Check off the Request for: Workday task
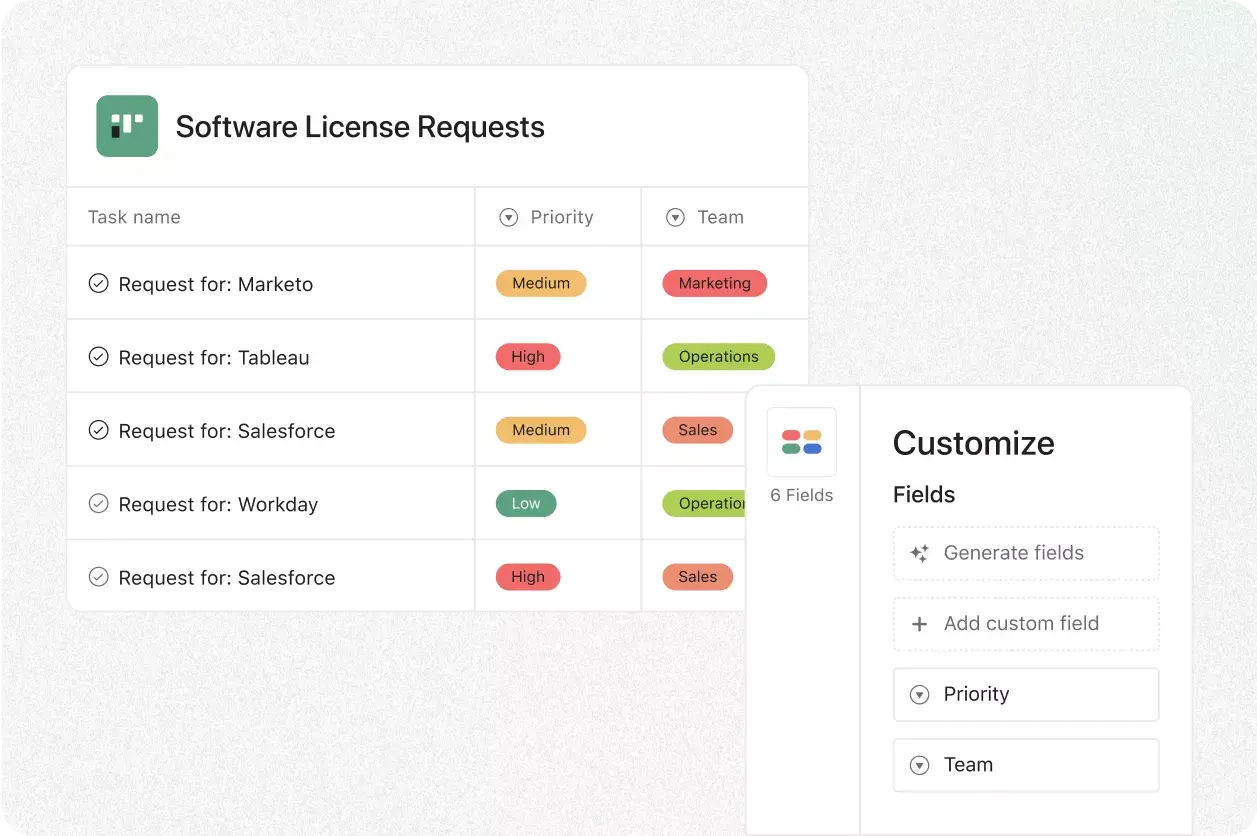This screenshot has width=1257, height=836. click(98, 504)
